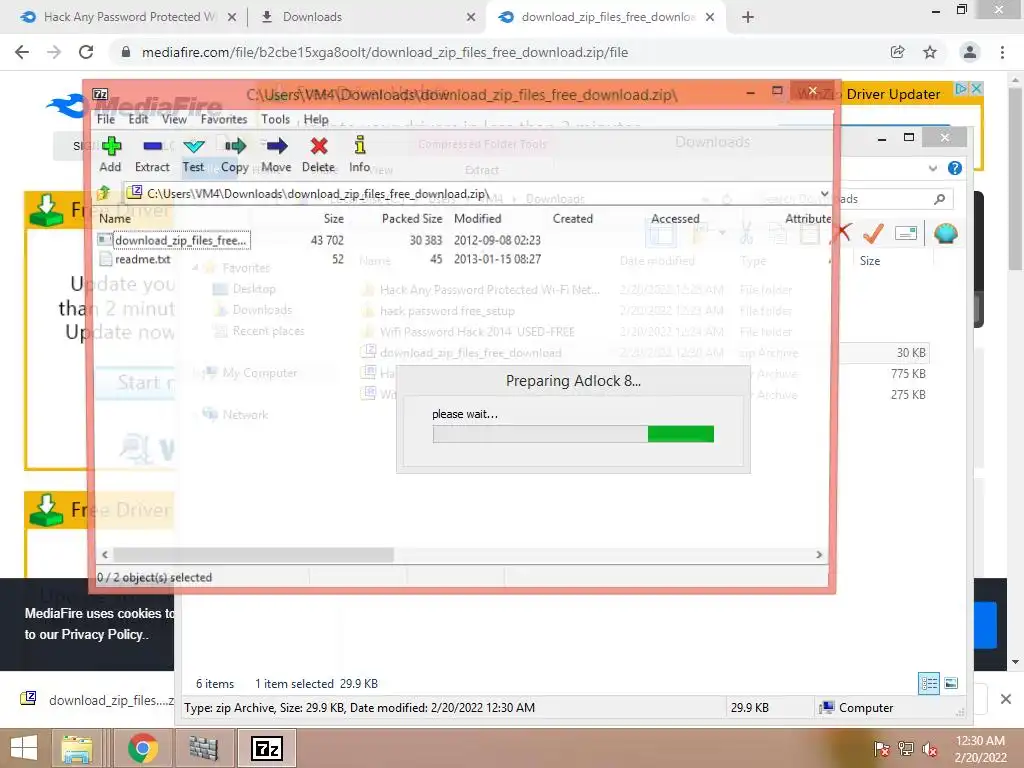Go up one folder level in 7-Zip
This screenshot has width=1024, height=768.
coord(104,193)
